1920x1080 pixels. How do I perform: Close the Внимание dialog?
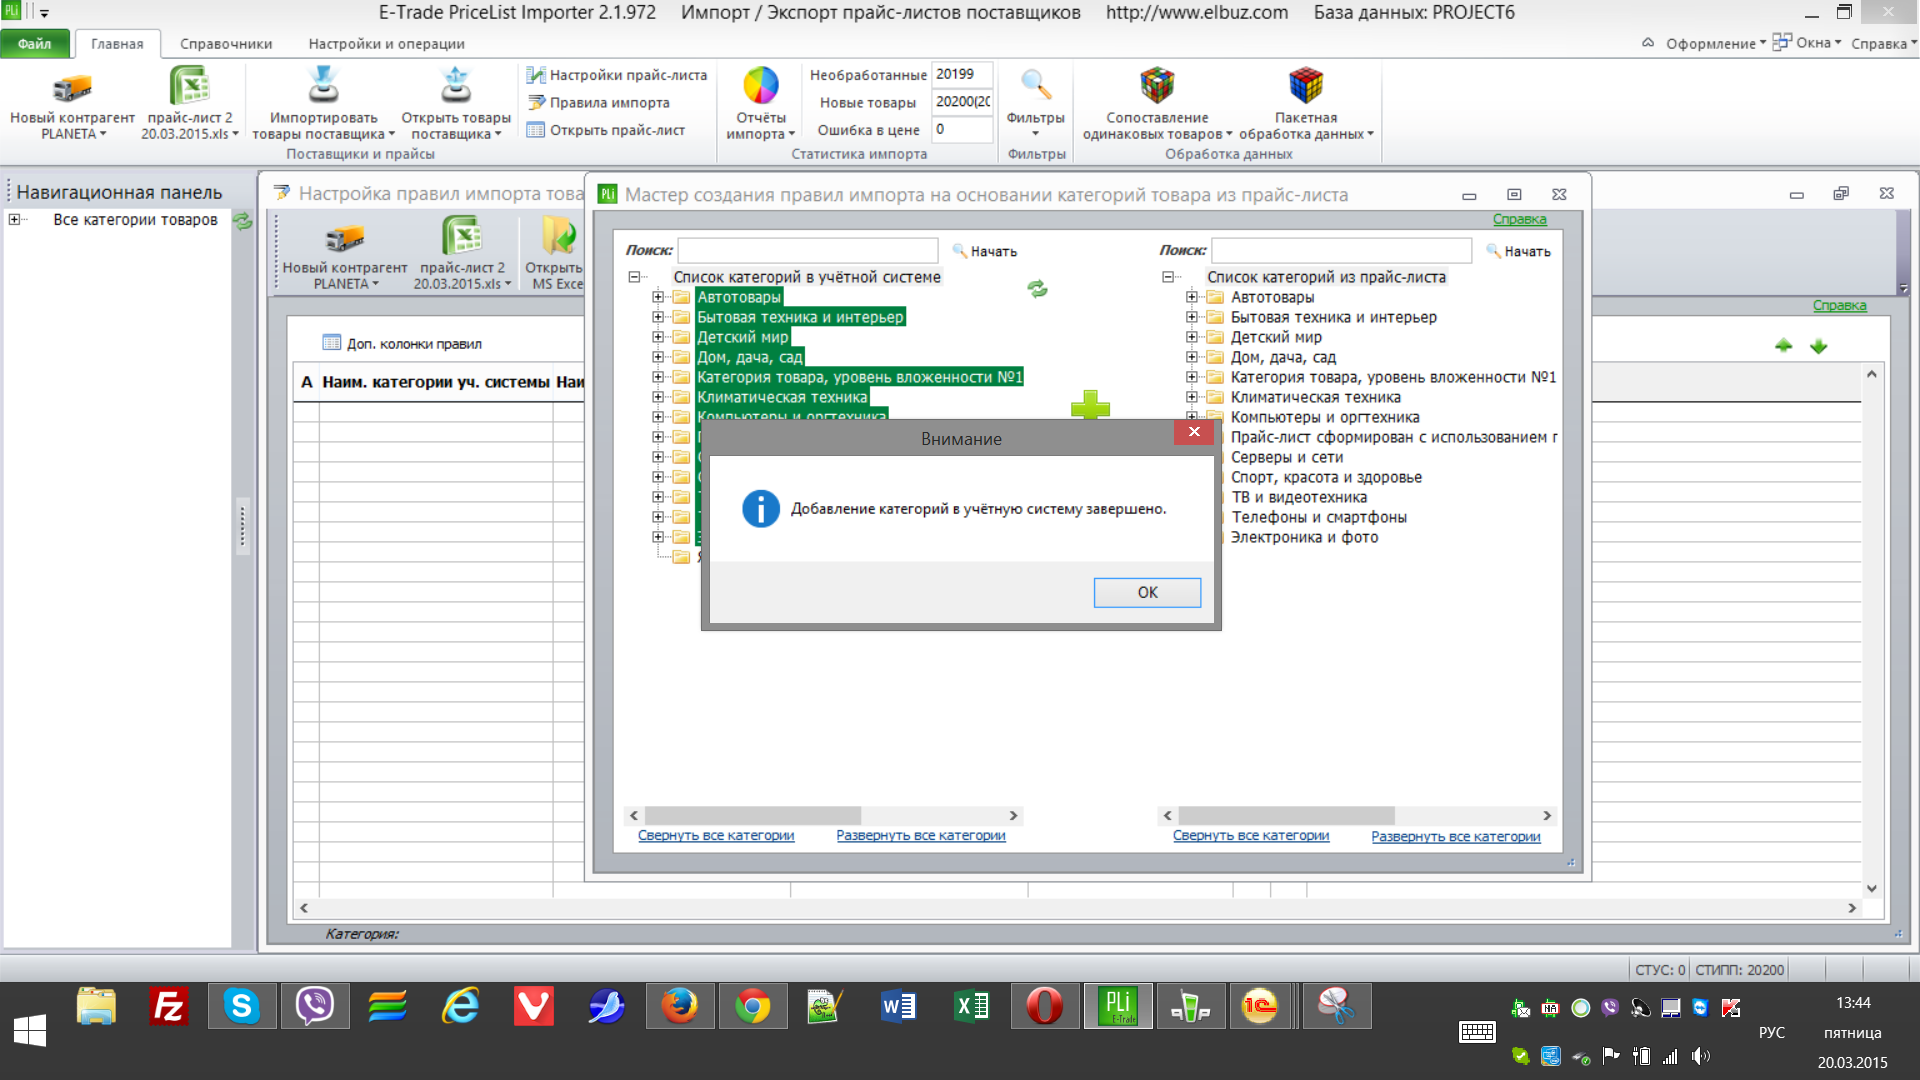(1194, 432)
